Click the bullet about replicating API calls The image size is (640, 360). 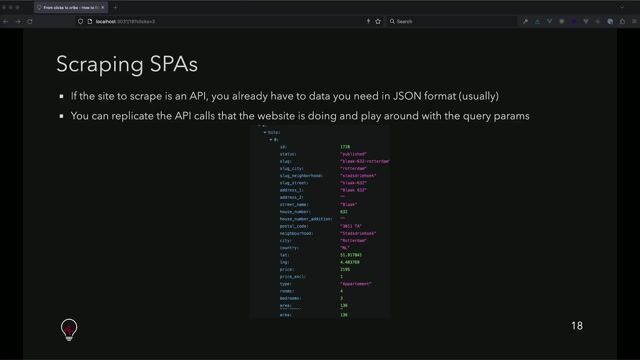(300, 116)
